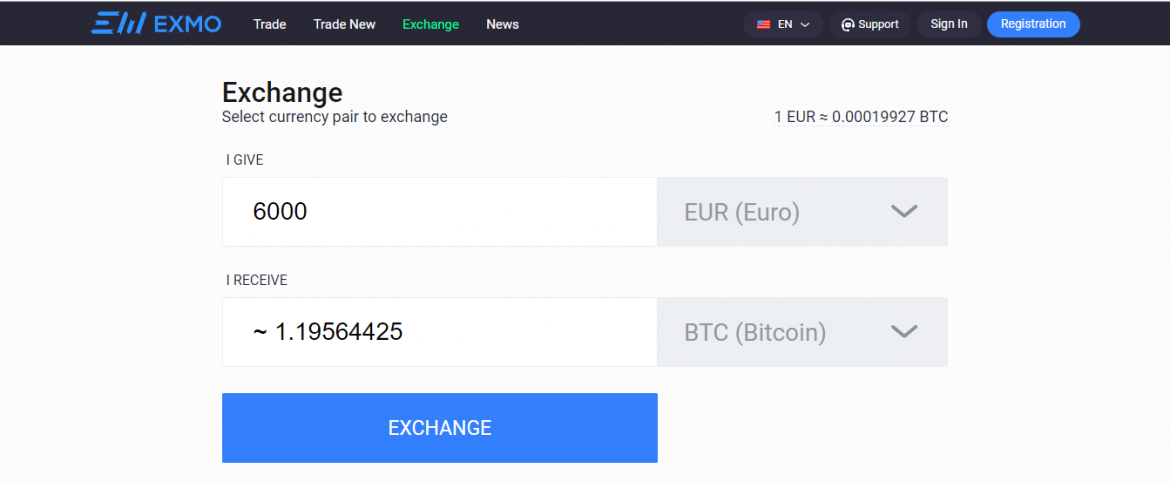This screenshot has width=1170, height=482.
Task: Click the blue Registration button
Action: (1033, 24)
